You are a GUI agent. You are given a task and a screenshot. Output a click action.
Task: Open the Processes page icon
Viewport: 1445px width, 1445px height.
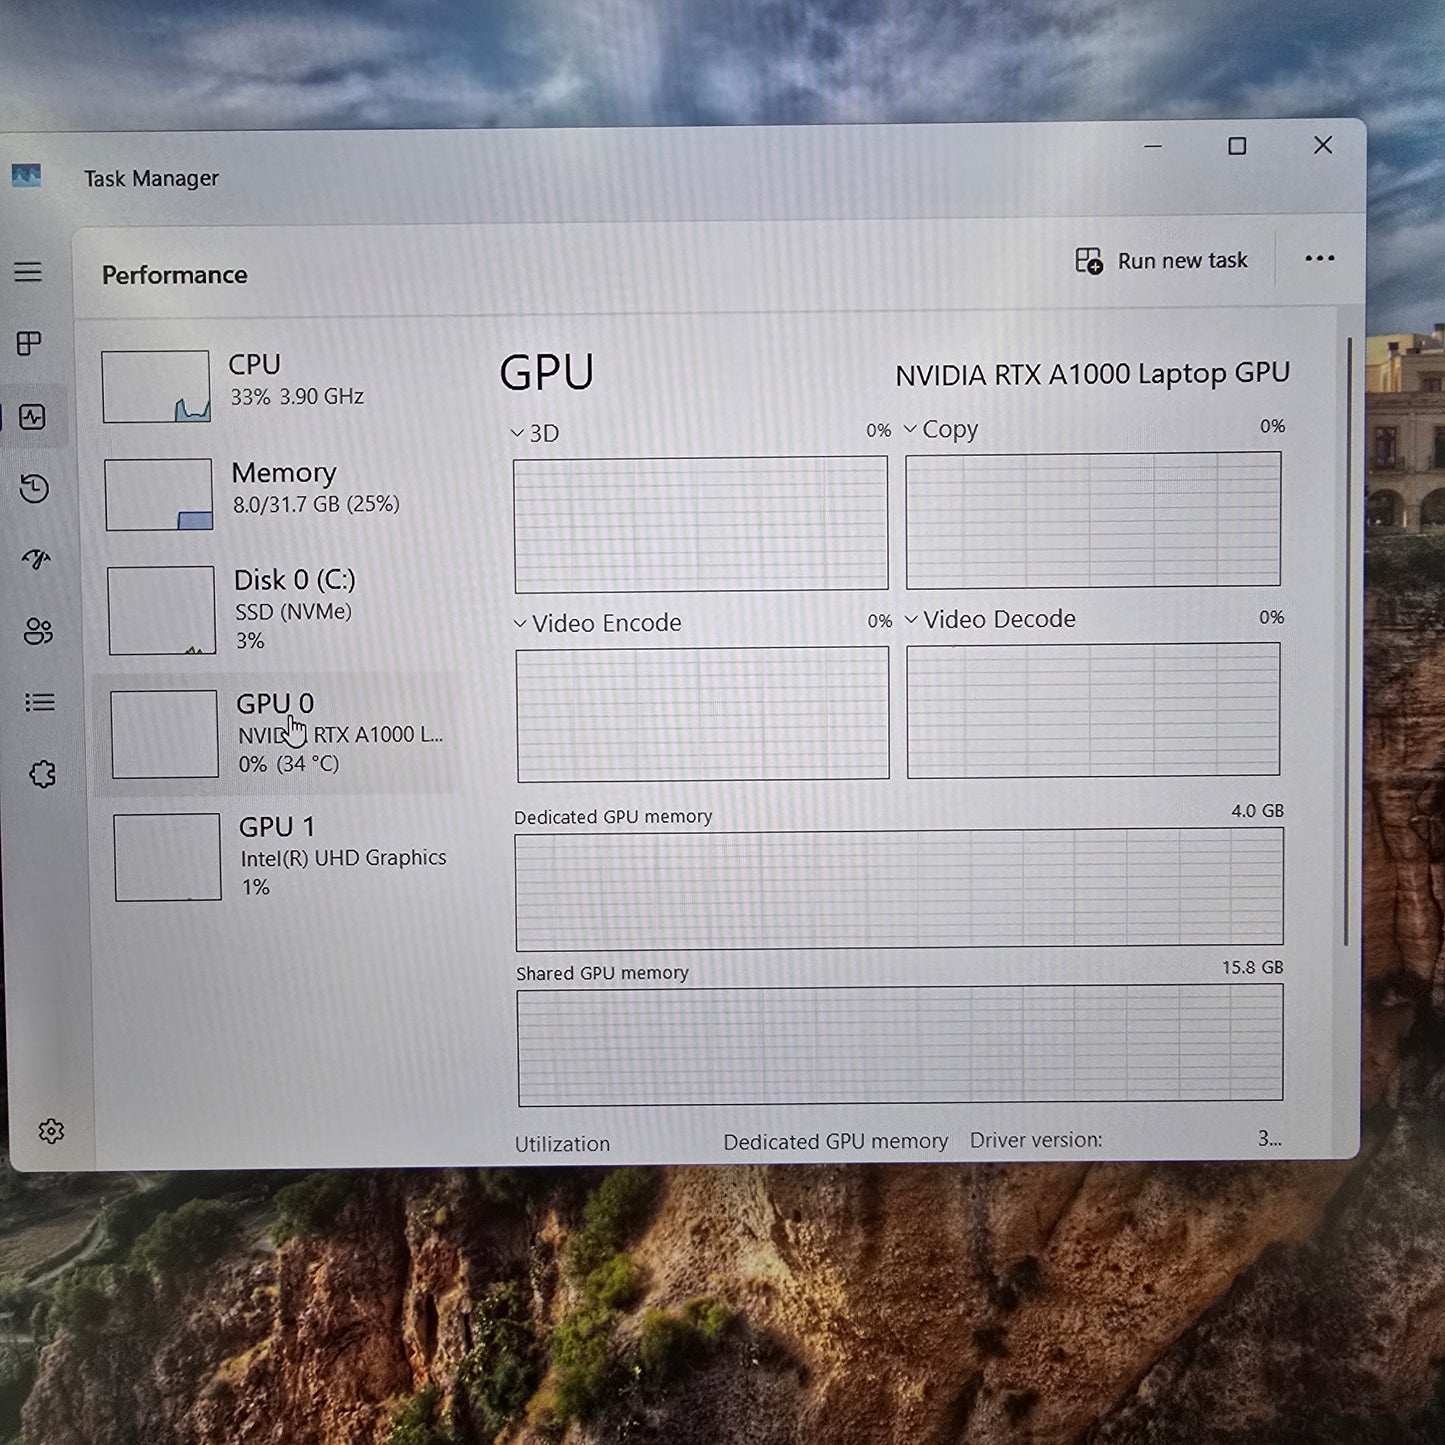tap(30, 344)
